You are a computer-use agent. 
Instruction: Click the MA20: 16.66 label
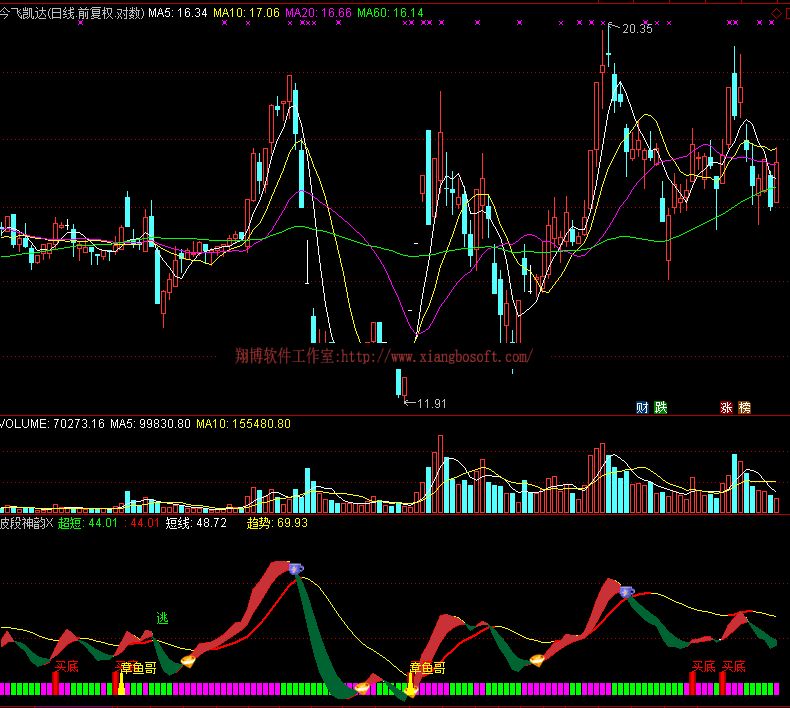(318, 13)
